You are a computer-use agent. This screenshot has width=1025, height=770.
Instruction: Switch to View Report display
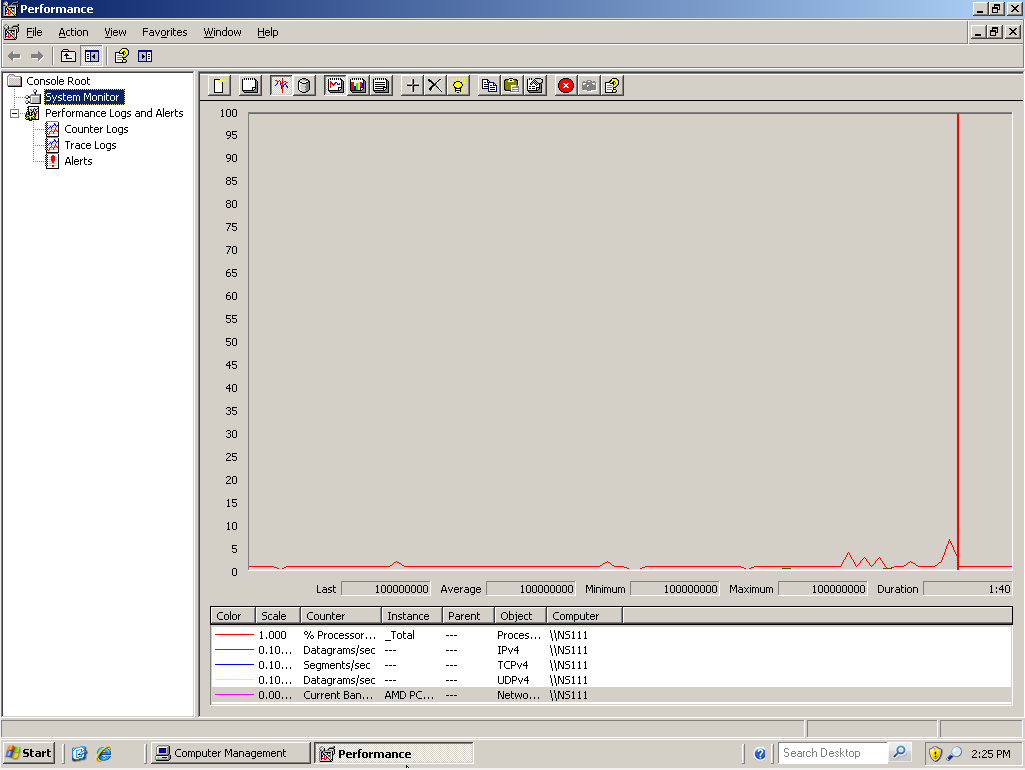pyautogui.click(x=380, y=86)
